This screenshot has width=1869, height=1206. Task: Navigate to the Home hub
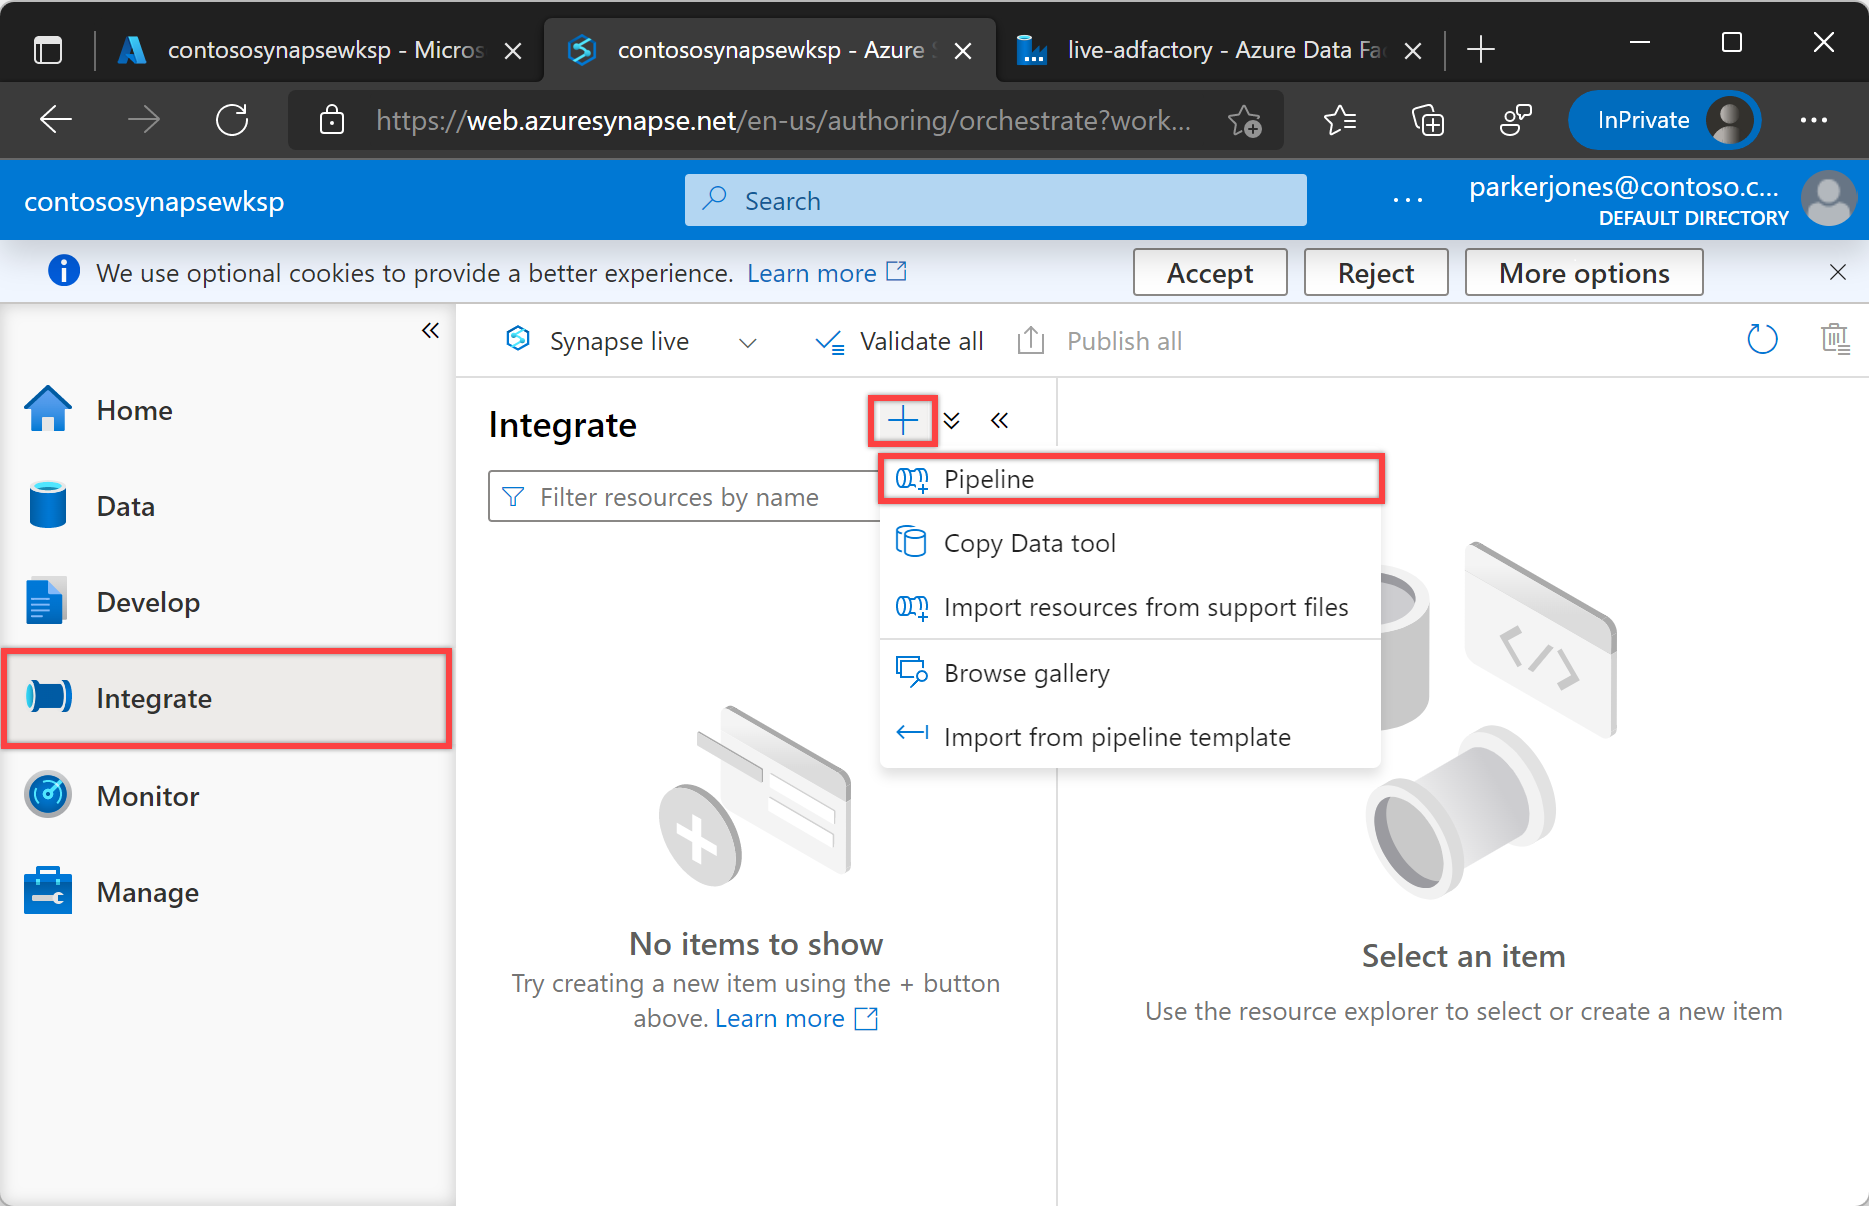click(x=134, y=410)
